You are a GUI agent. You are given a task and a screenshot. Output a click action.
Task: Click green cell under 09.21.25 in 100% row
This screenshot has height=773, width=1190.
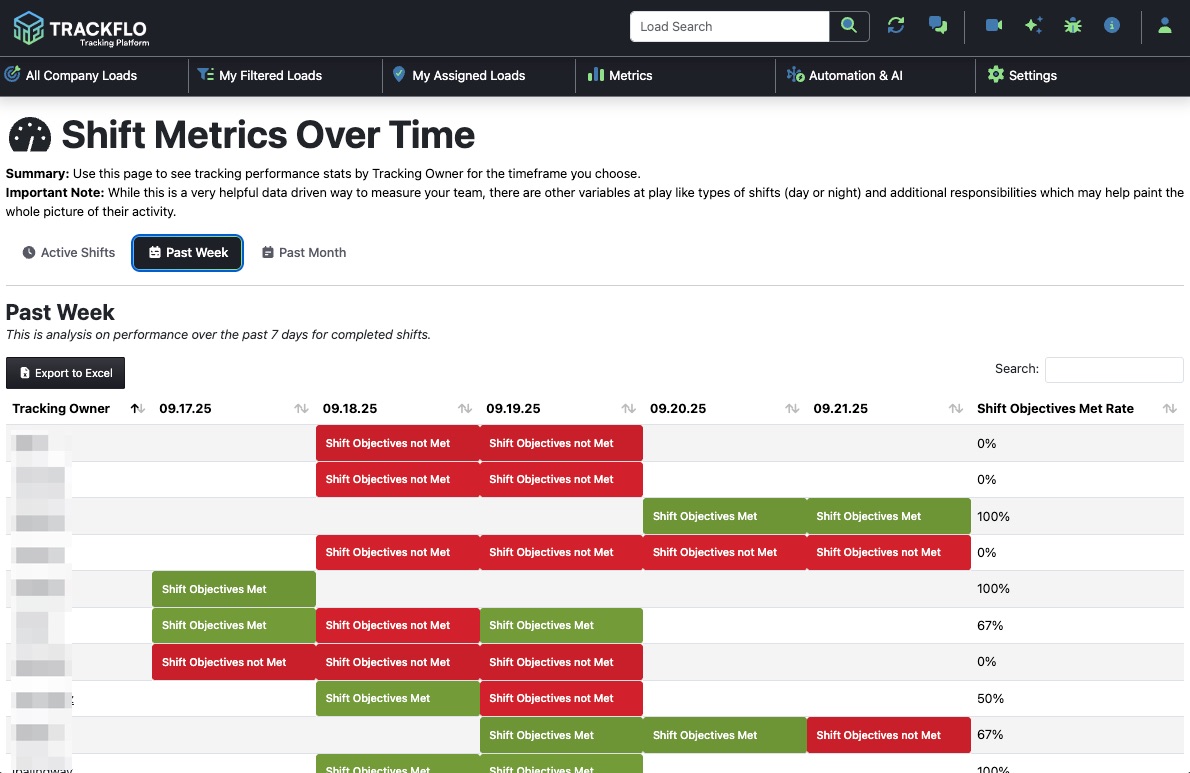pyautogui.click(x=889, y=516)
